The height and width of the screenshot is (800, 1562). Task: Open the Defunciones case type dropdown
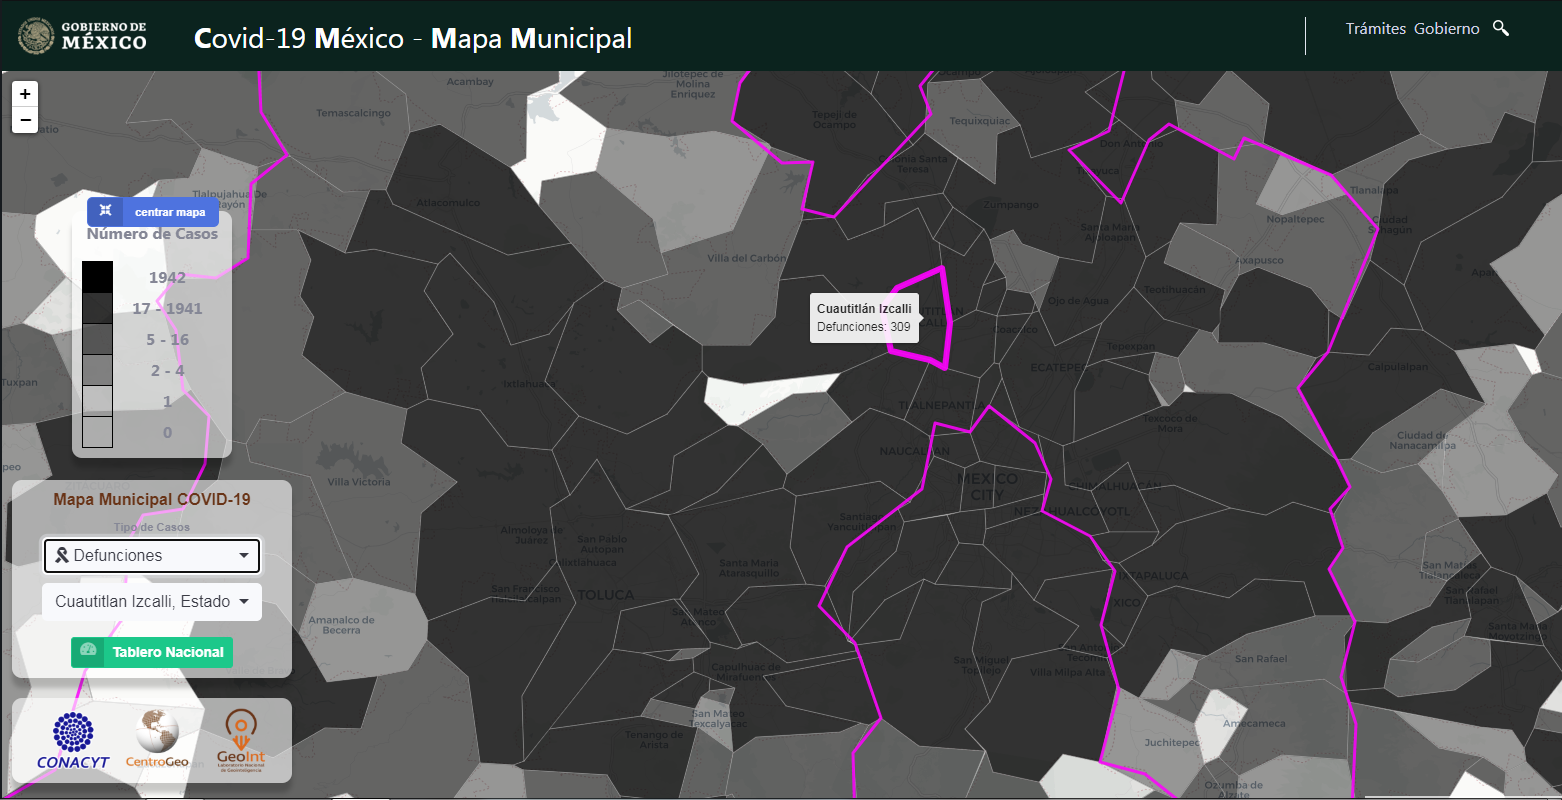pos(152,556)
